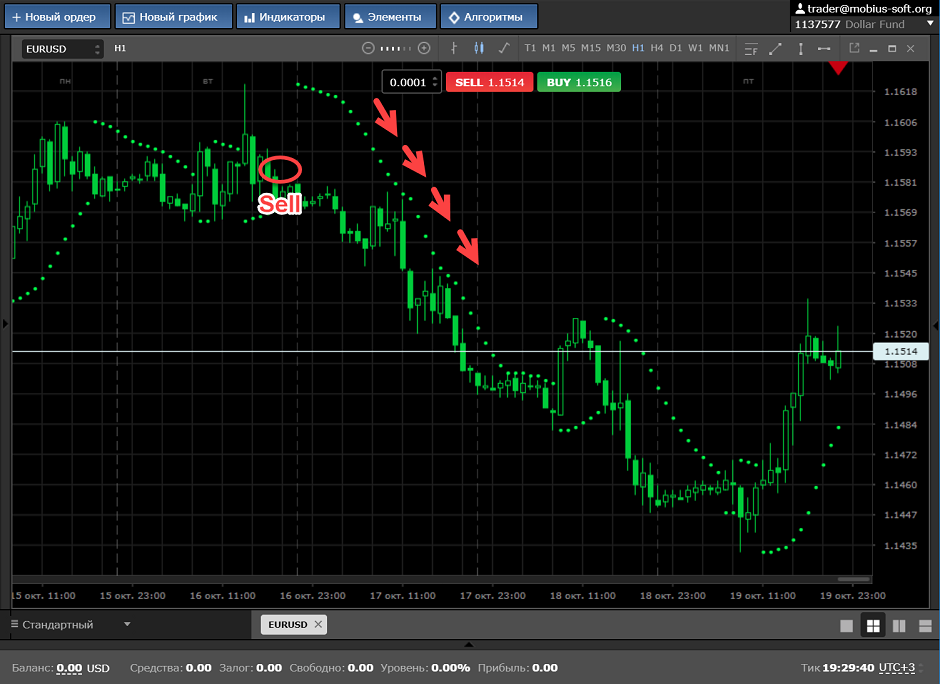Open the EURUSD symbol selector
This screenshot has height=684, width=940.
(62, 49)
